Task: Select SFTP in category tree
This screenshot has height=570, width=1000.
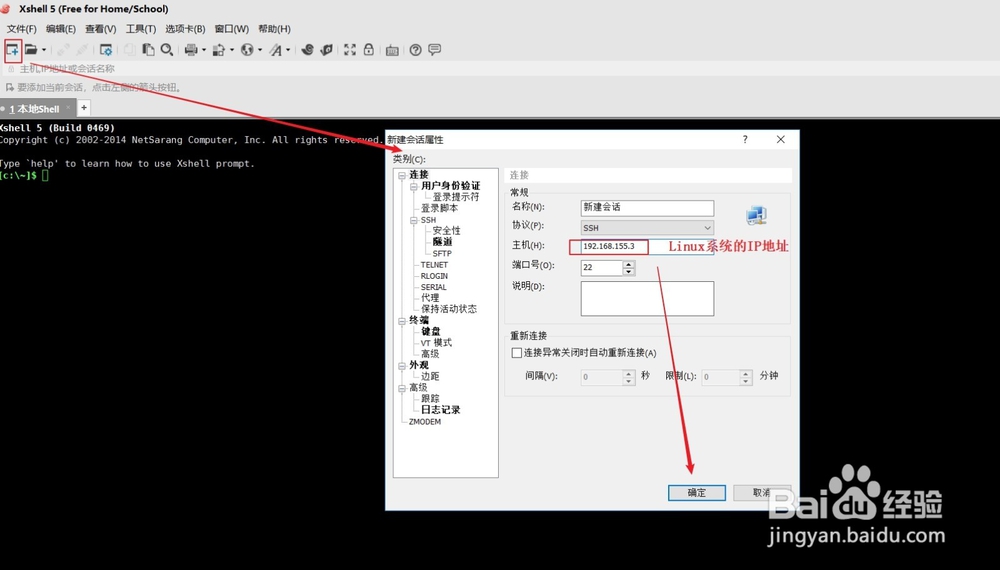Action: coord(442,253)
